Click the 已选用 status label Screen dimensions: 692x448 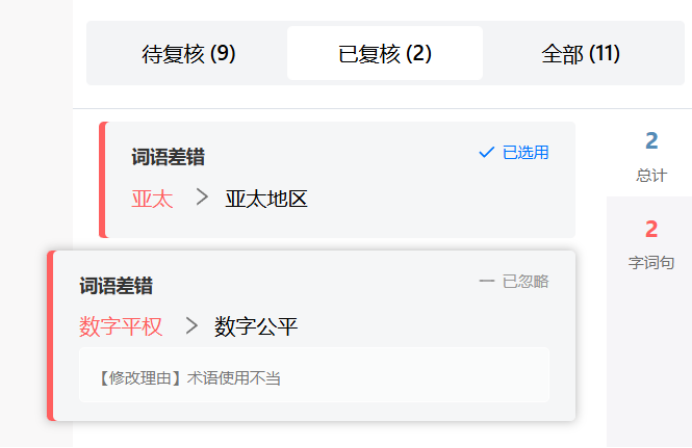pos(525,152)
